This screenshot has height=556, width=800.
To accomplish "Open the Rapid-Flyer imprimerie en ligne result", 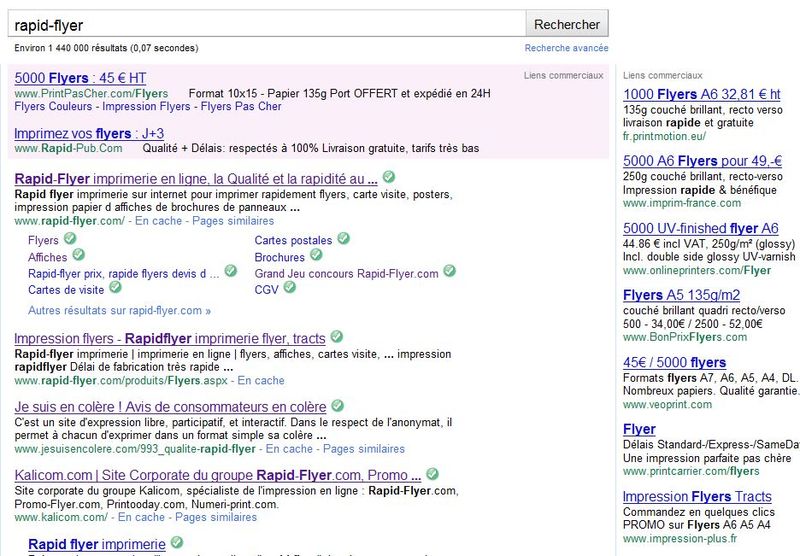I will [x=196, y=179].
